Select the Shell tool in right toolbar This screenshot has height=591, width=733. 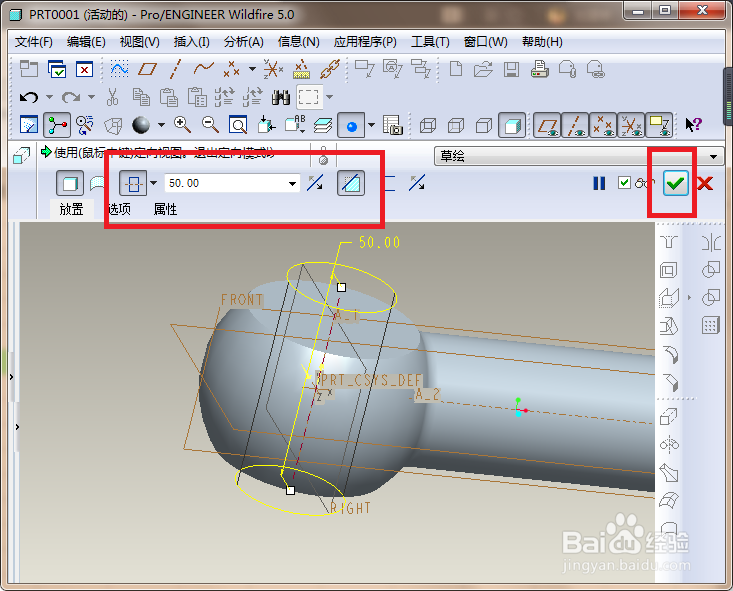tap(669, 270)
